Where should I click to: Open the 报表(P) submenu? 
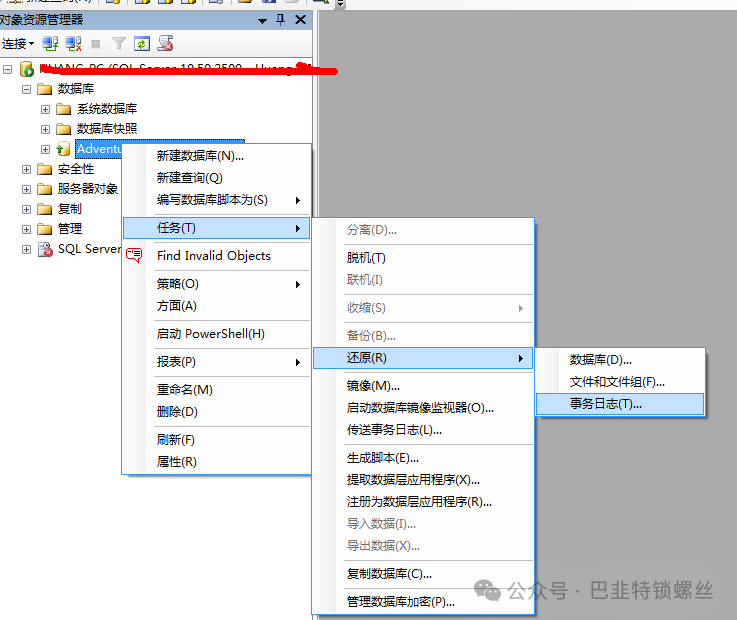tap(217, 362)
